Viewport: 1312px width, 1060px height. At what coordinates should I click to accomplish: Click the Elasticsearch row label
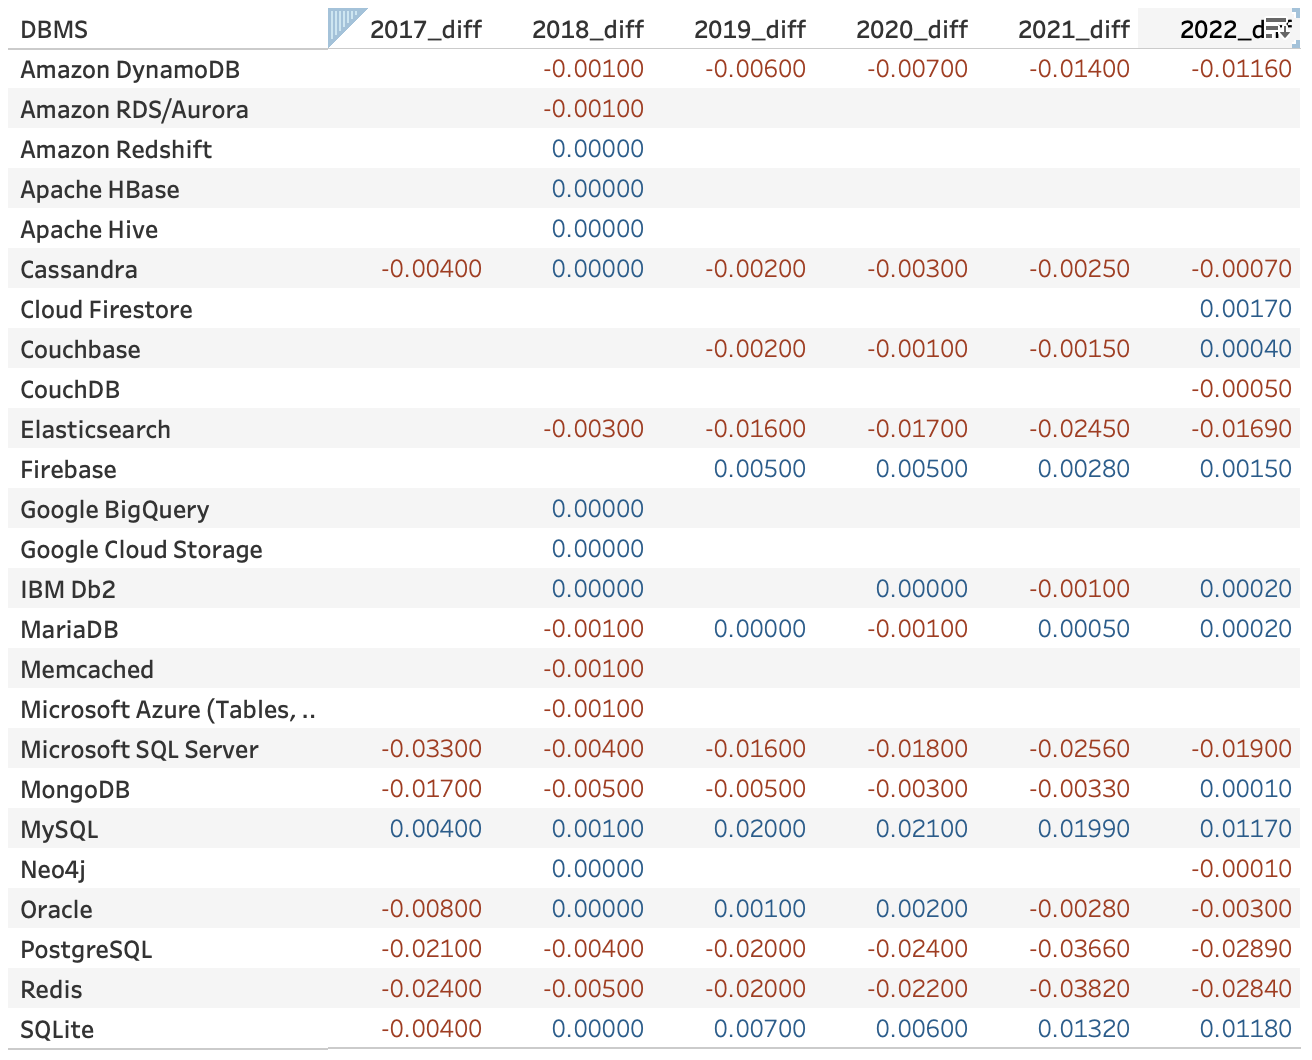click(95, 430)
